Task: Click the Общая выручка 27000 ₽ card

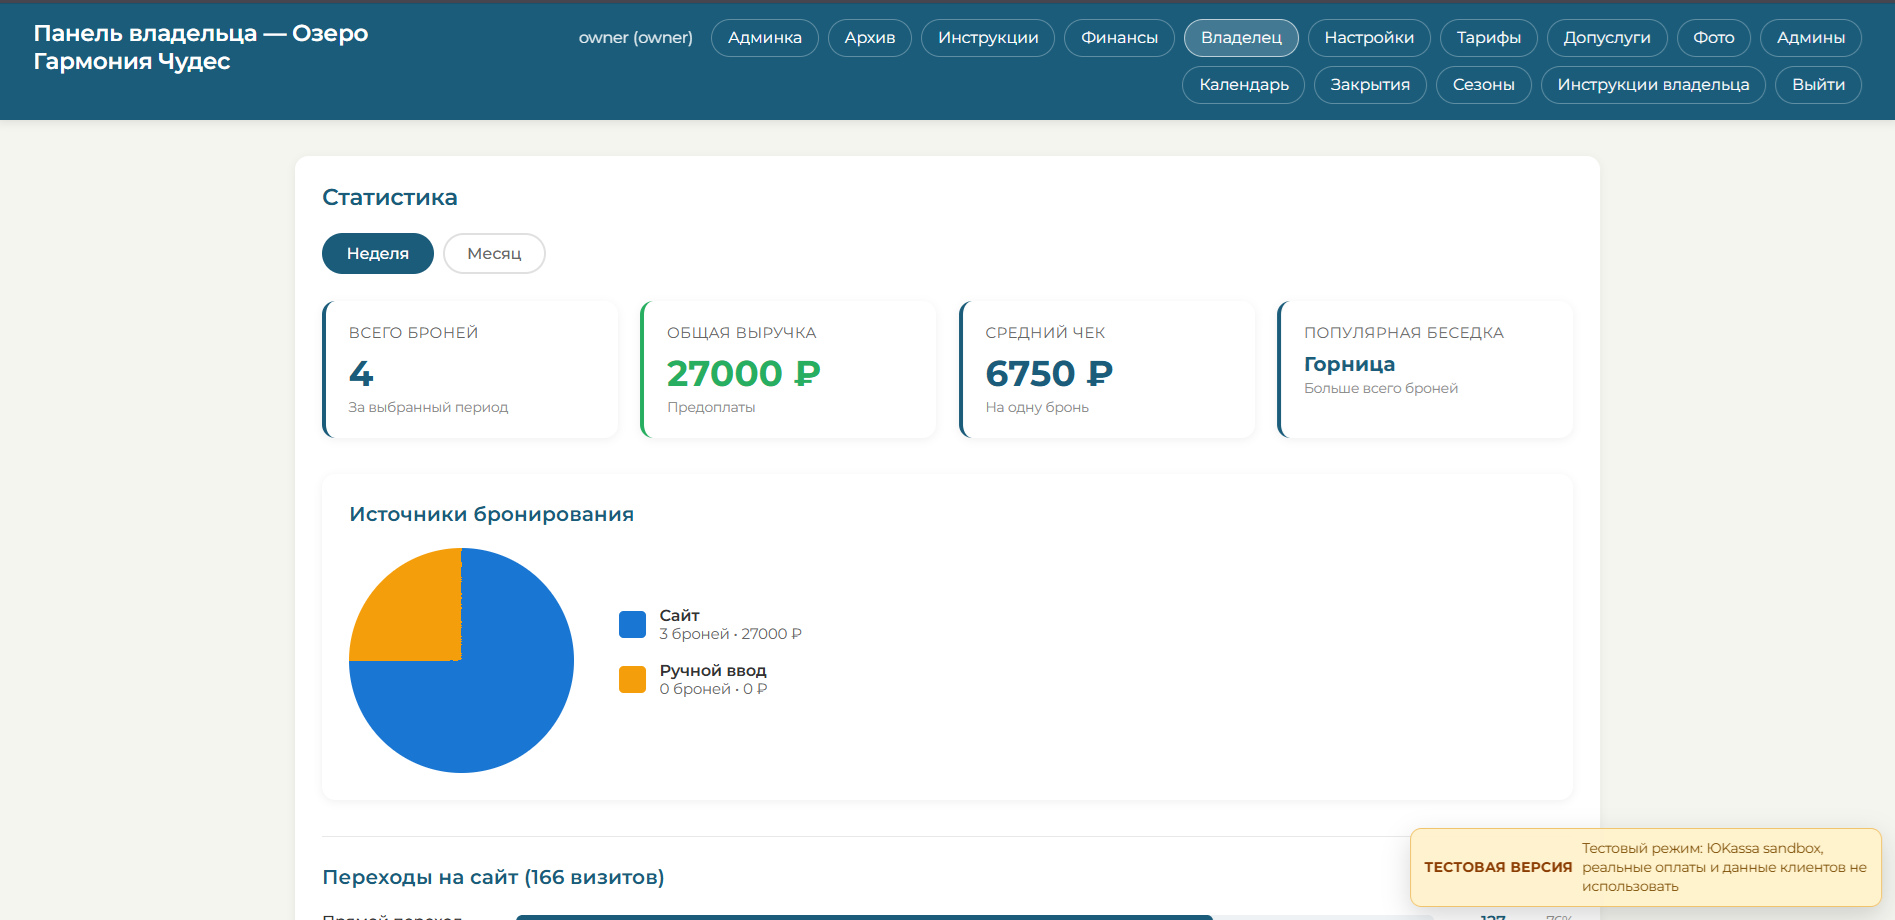Action: tap(788, 370)
